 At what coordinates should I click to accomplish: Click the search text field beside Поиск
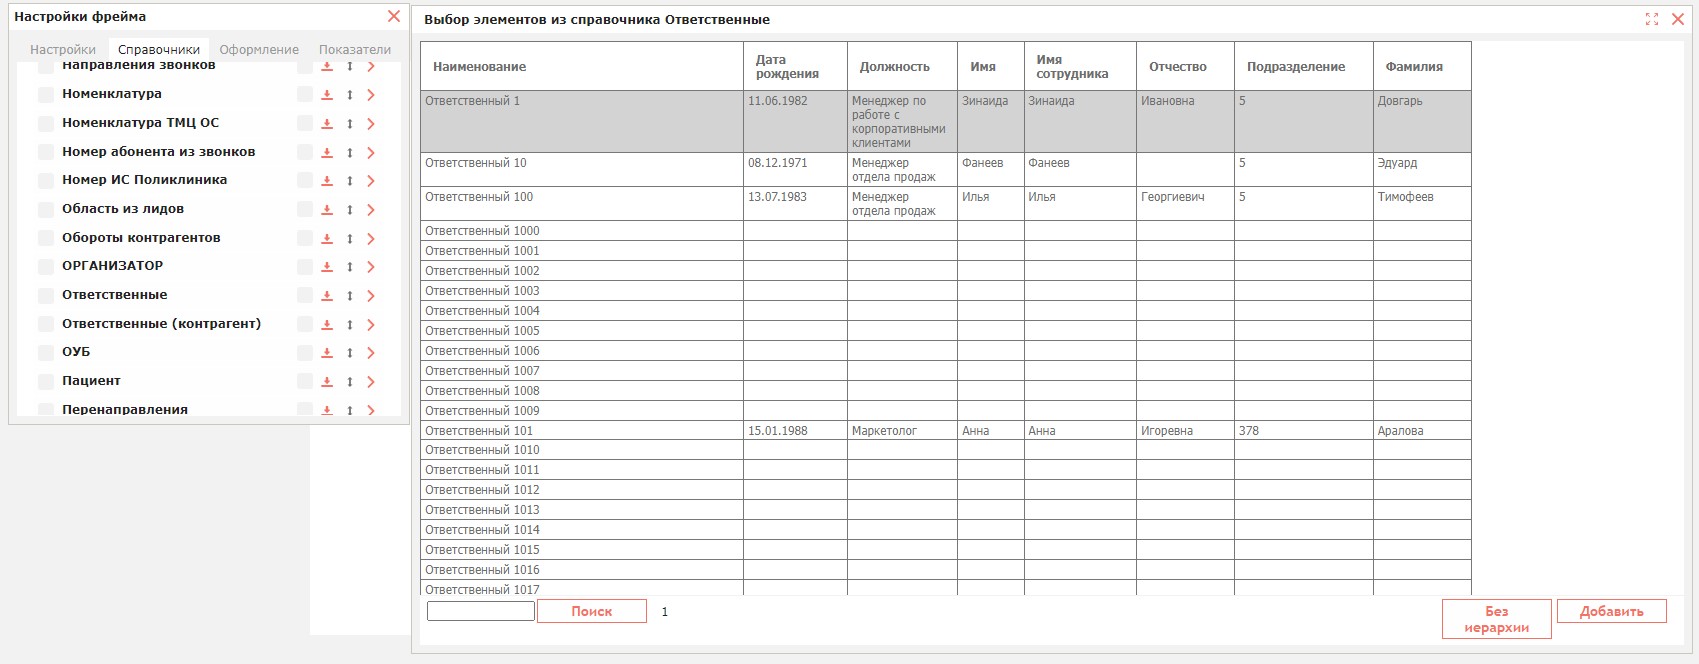tap(481, 611)
